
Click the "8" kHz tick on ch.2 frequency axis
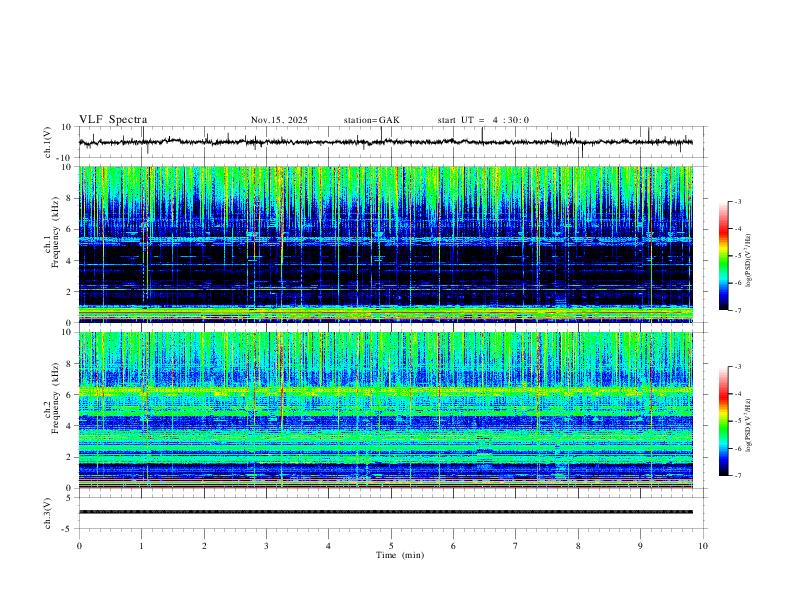pos(69,364)
